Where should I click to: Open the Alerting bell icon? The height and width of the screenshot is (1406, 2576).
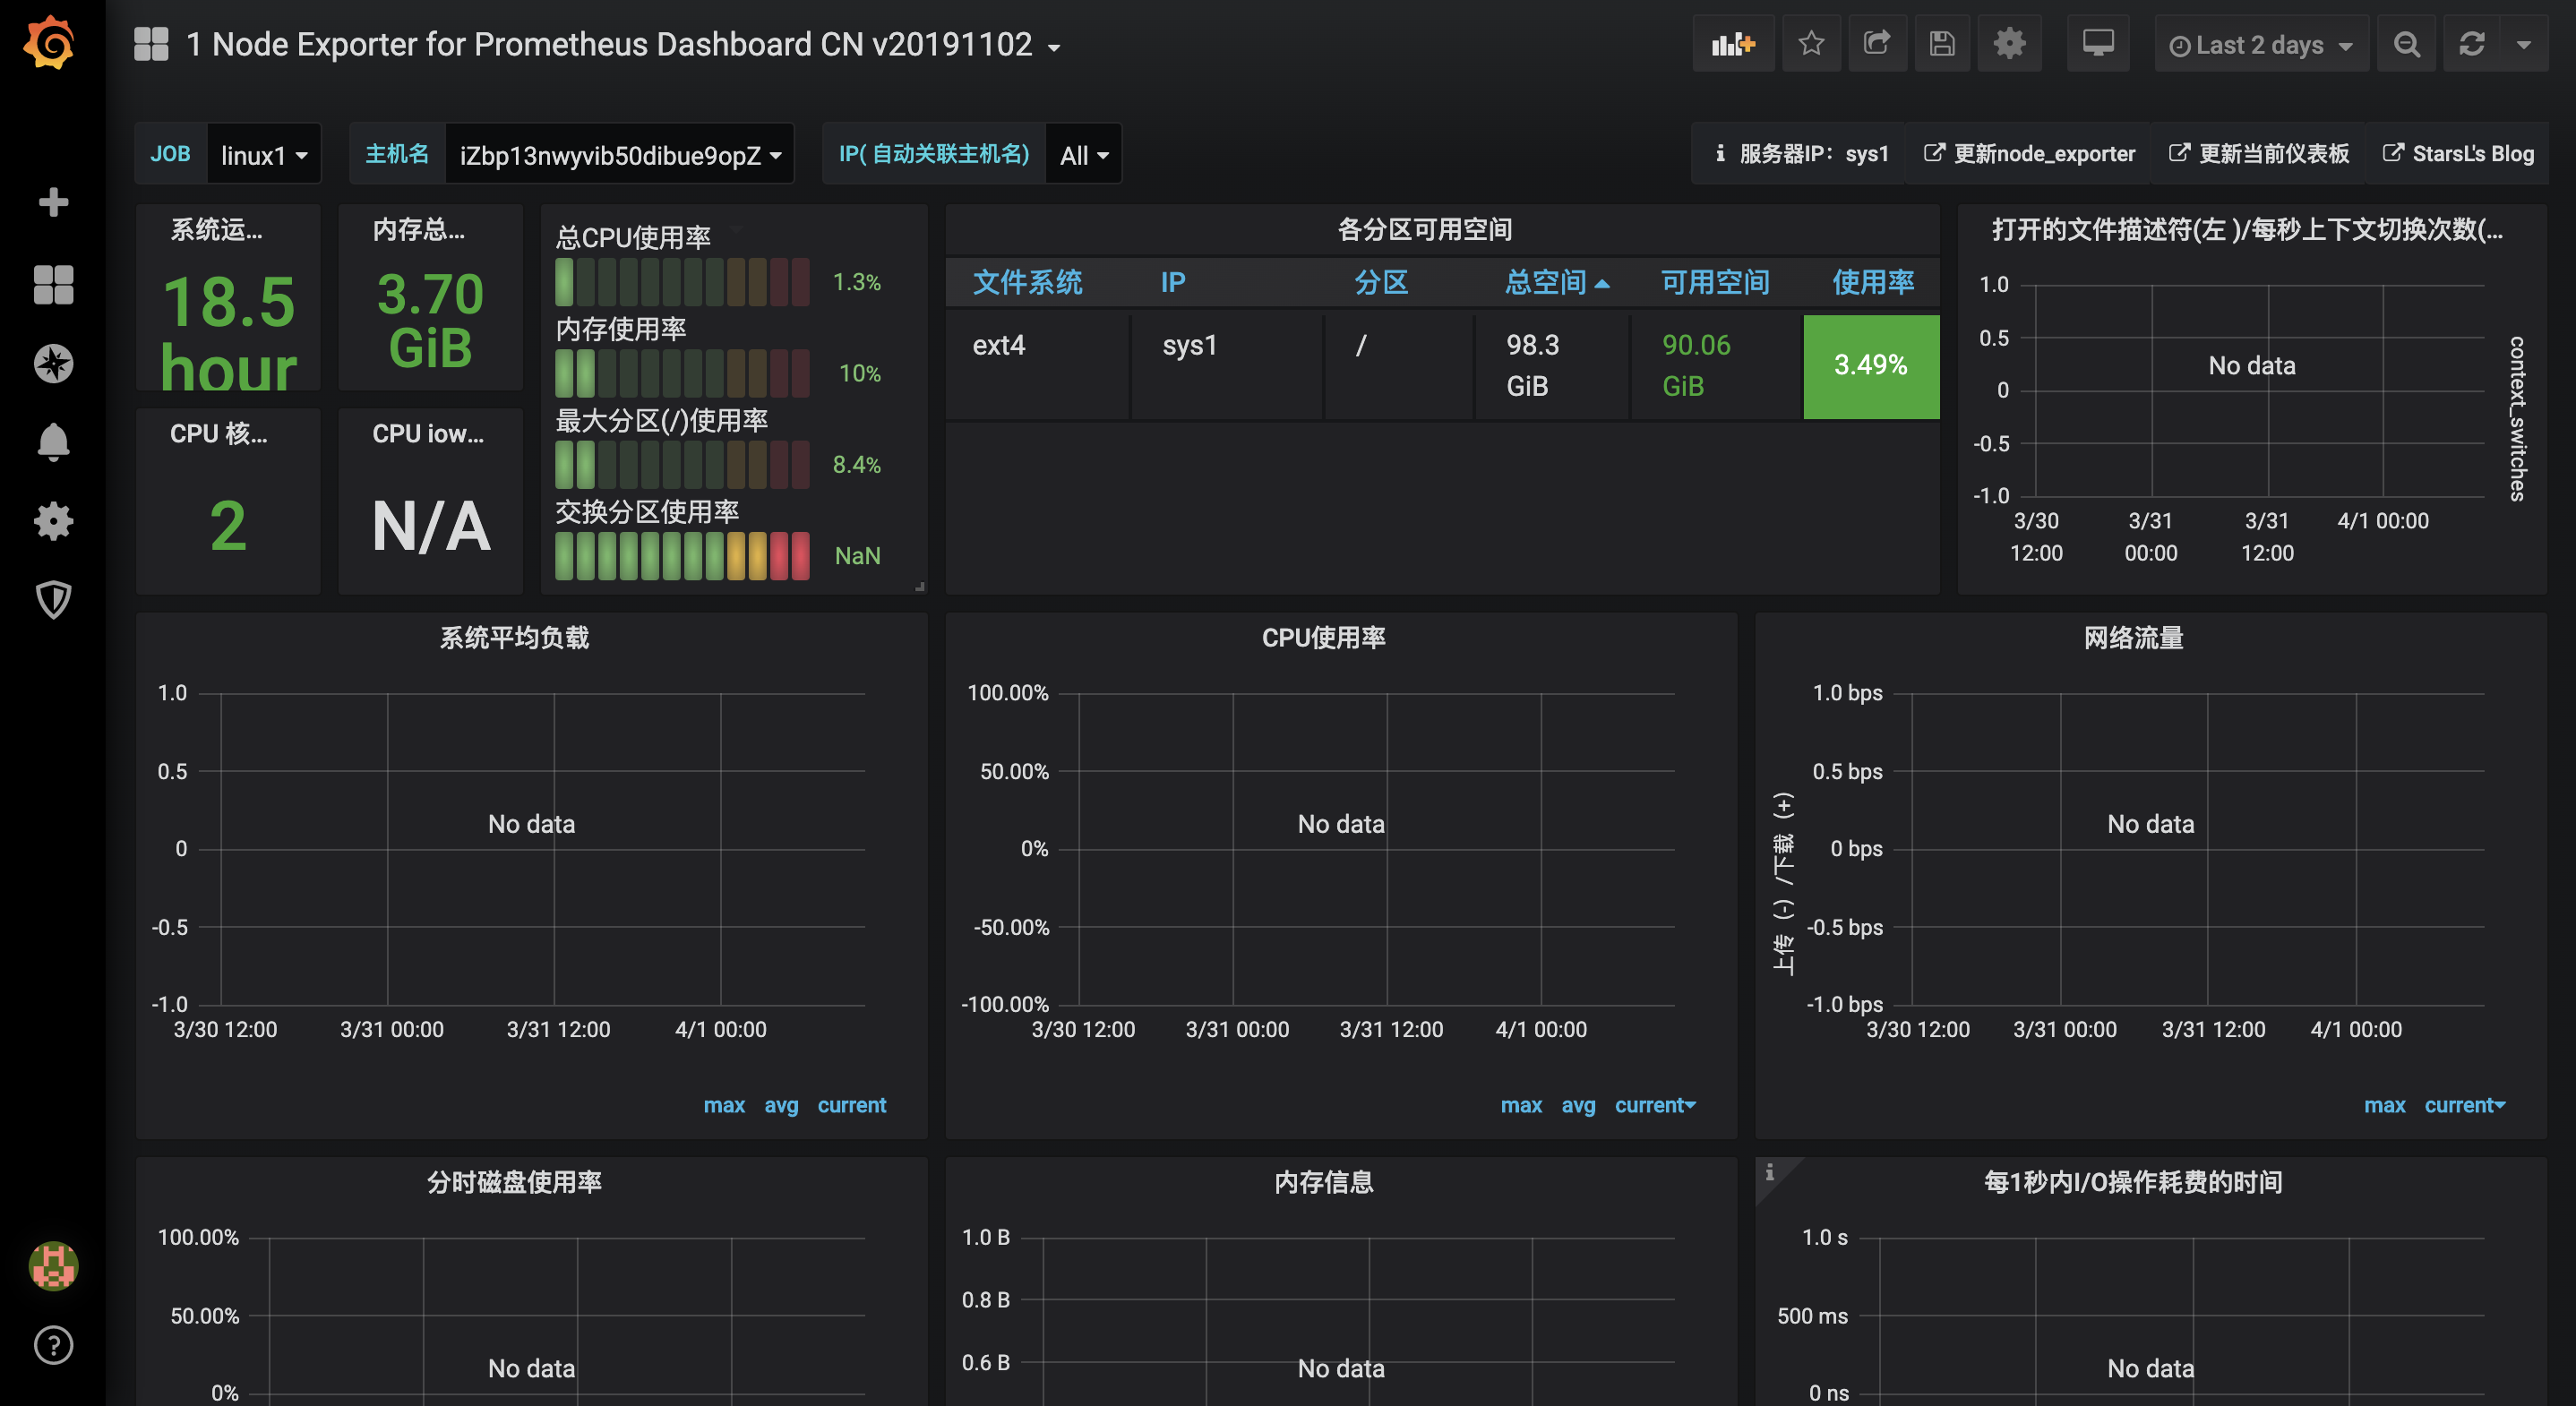53,442
